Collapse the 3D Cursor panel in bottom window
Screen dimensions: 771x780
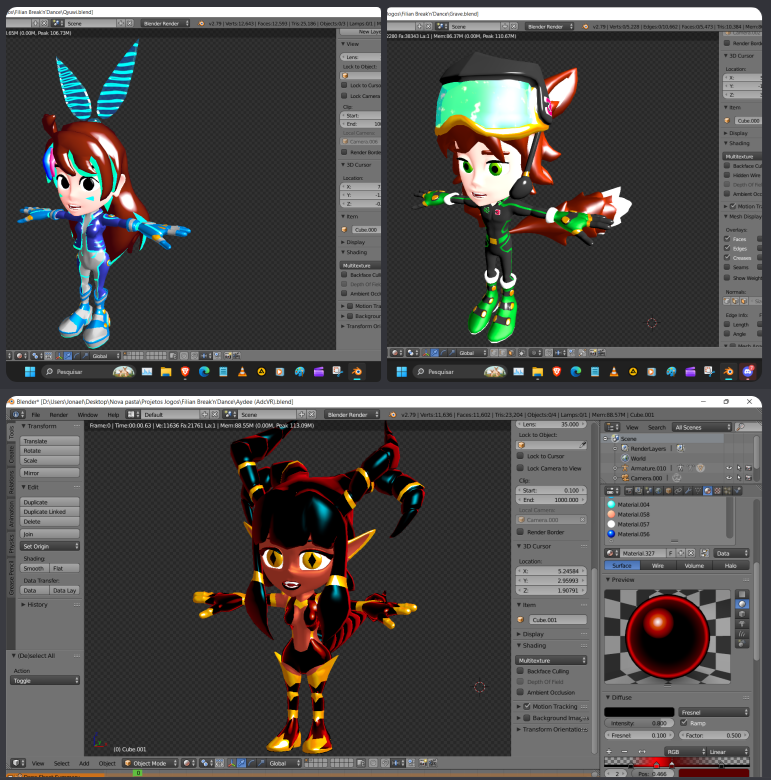pos(537,546)
